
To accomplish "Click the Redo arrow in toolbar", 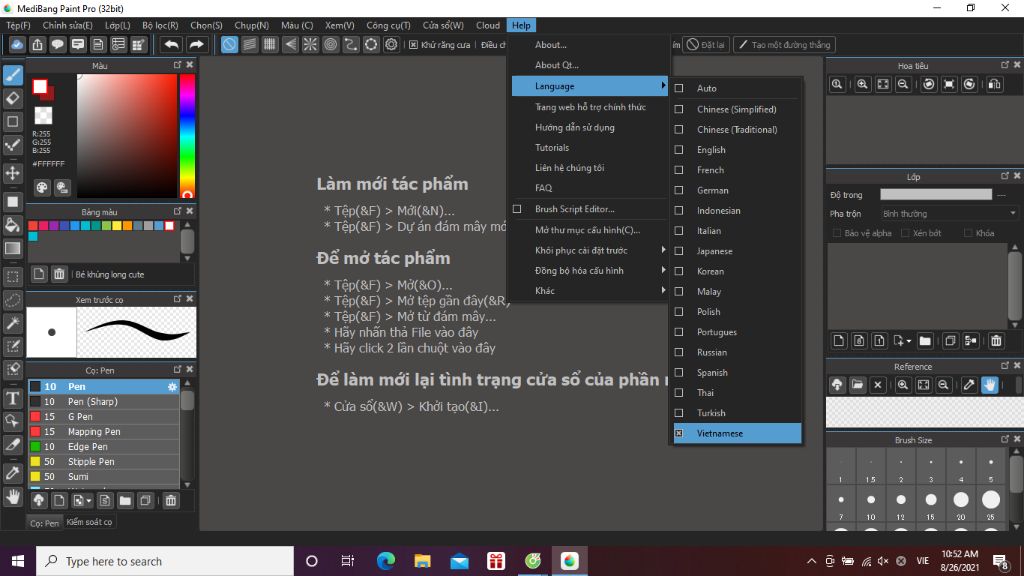I will pyautogui.click(x=196, y=44).
